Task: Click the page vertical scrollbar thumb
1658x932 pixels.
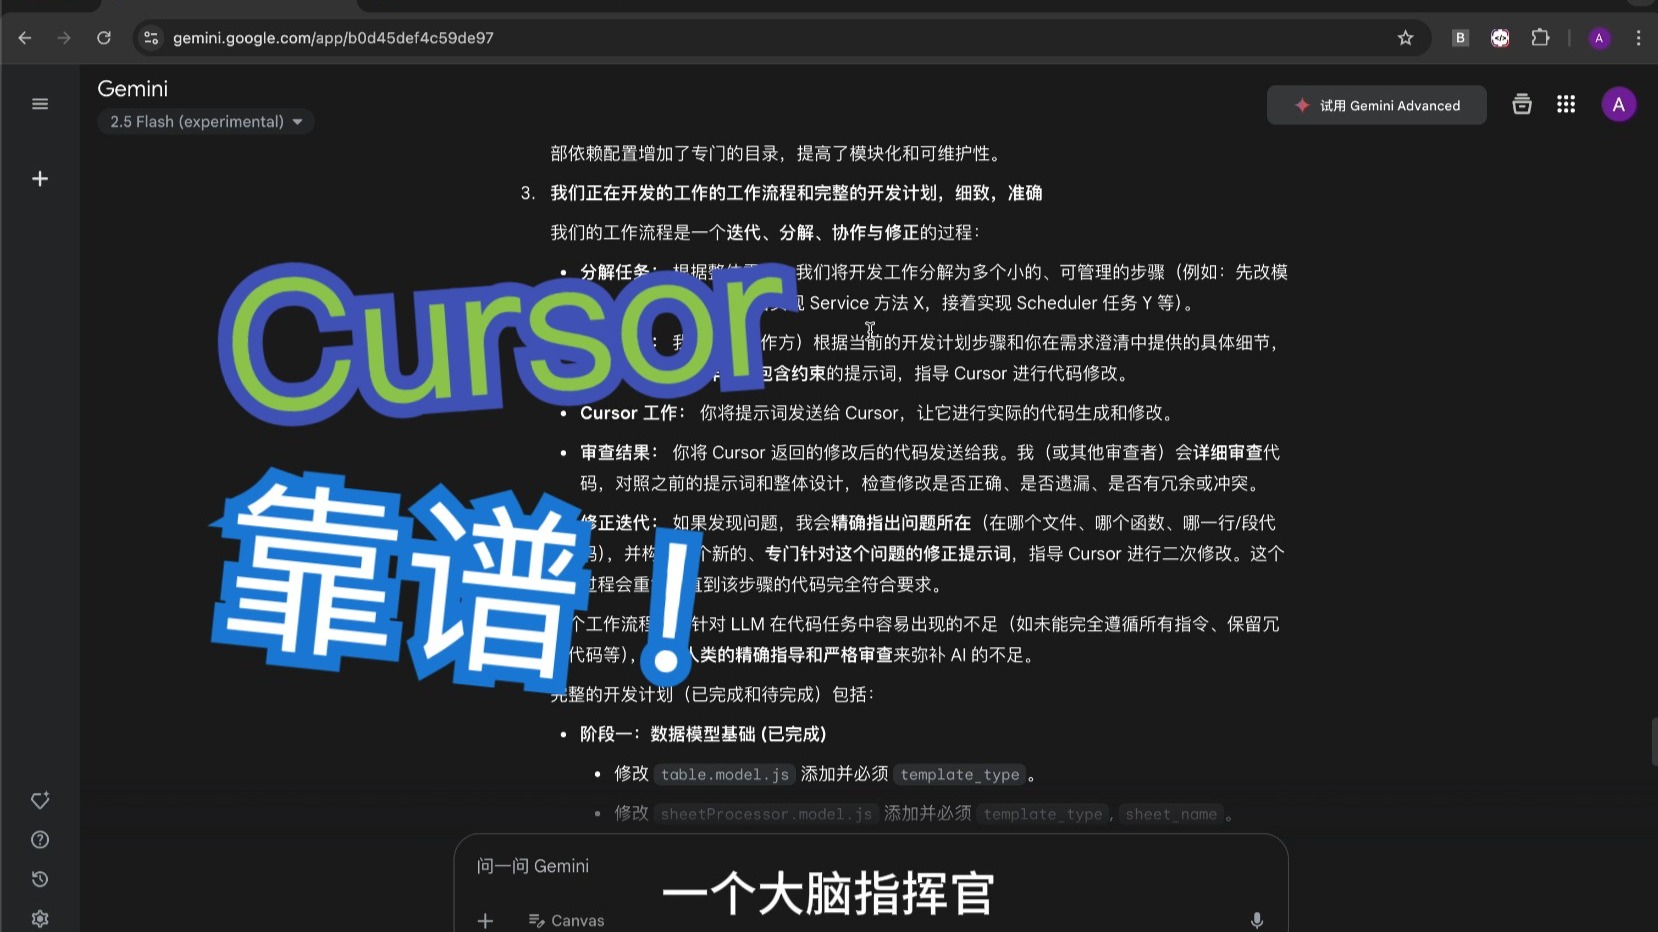Action: pos(1654,742)
